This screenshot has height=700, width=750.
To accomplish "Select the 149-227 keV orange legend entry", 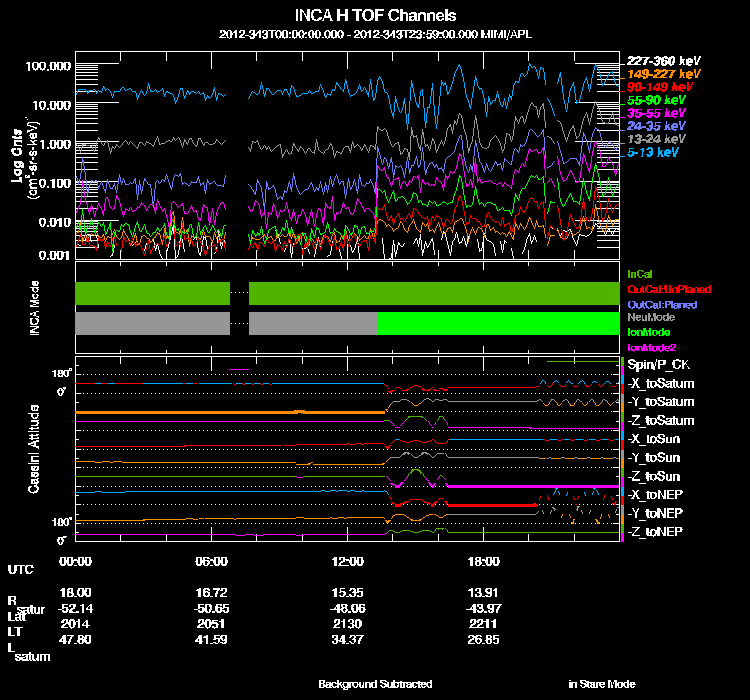I will click(660, 74).
